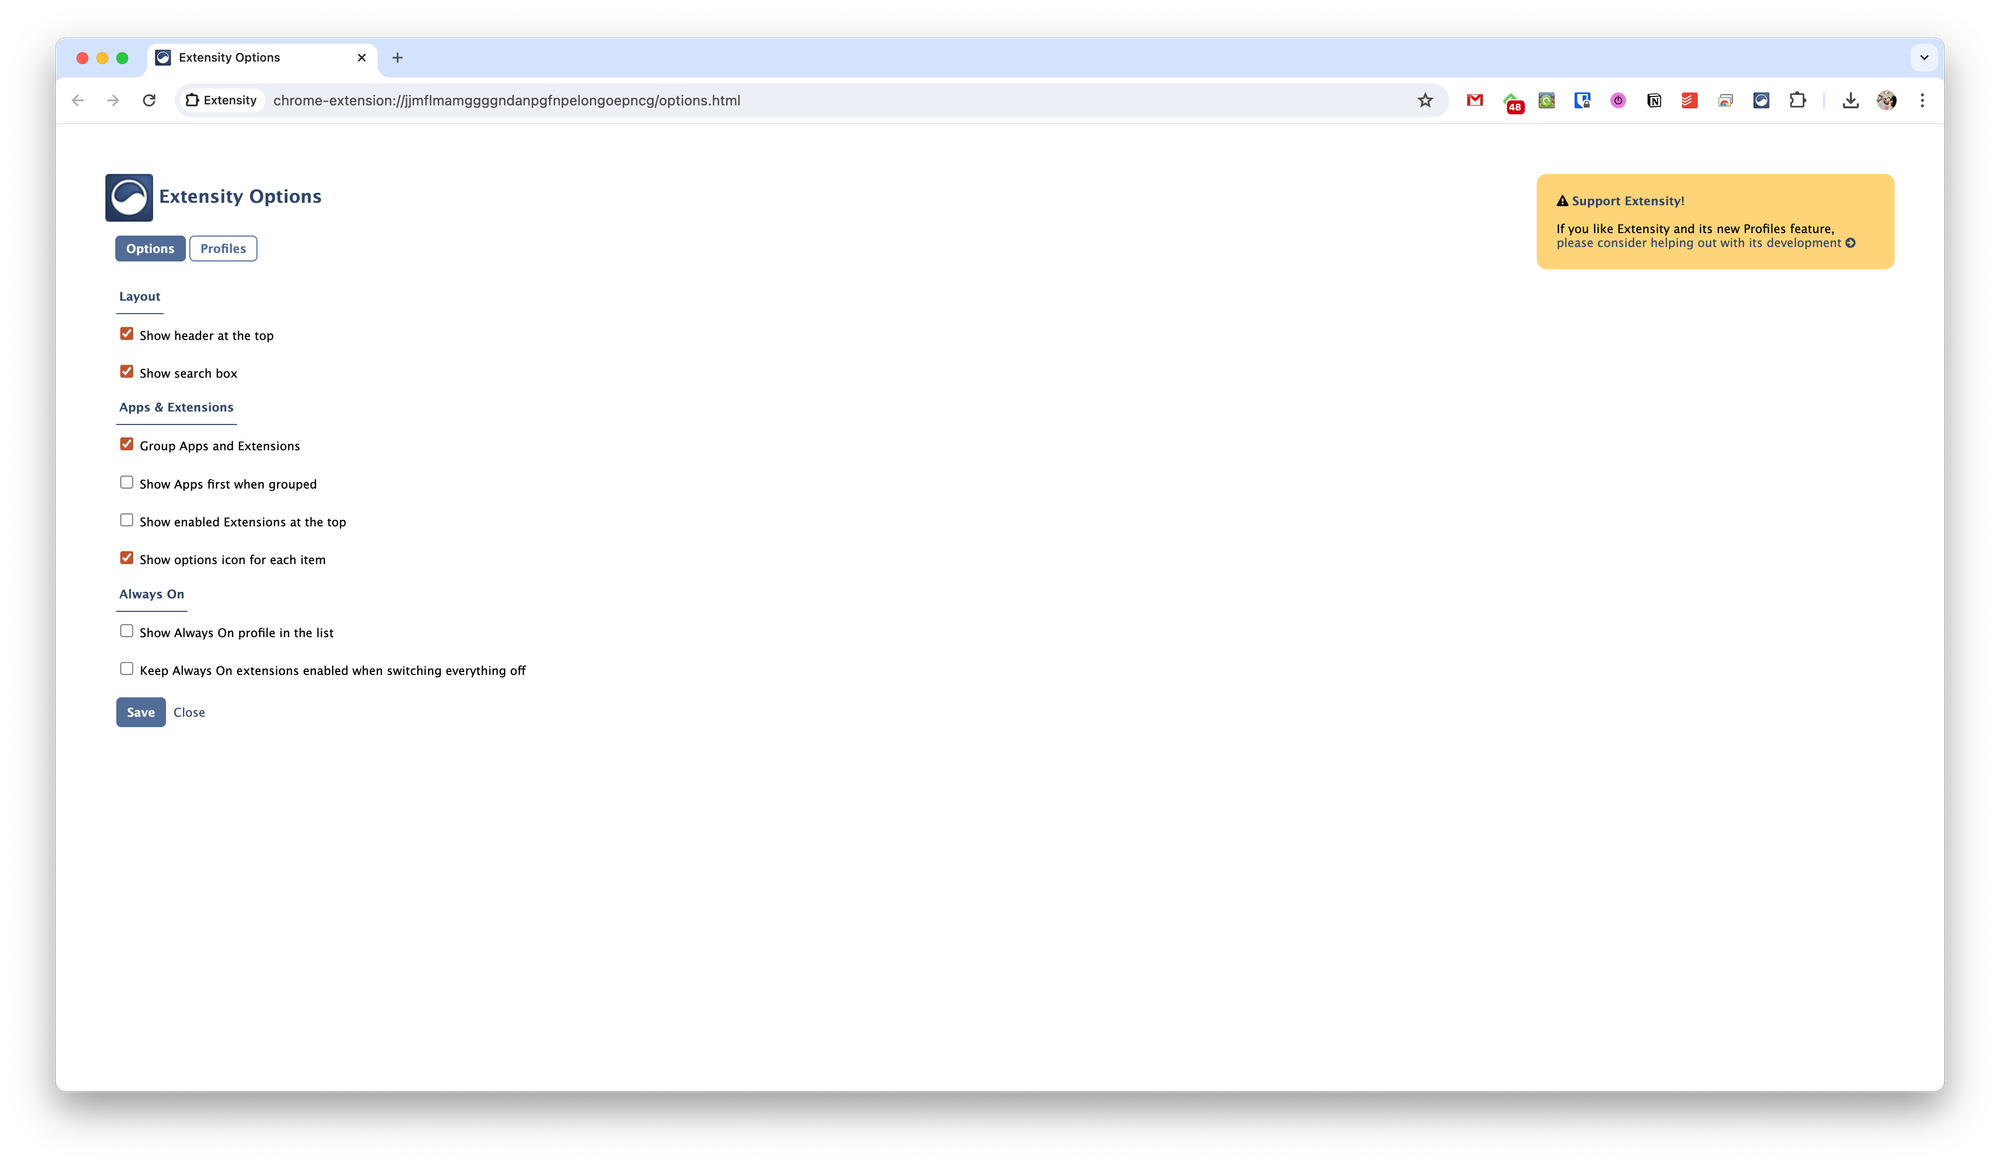The height and width of the screenshot is (1165, 2000).
Task: Reload the page
Action: pos(149,100)
